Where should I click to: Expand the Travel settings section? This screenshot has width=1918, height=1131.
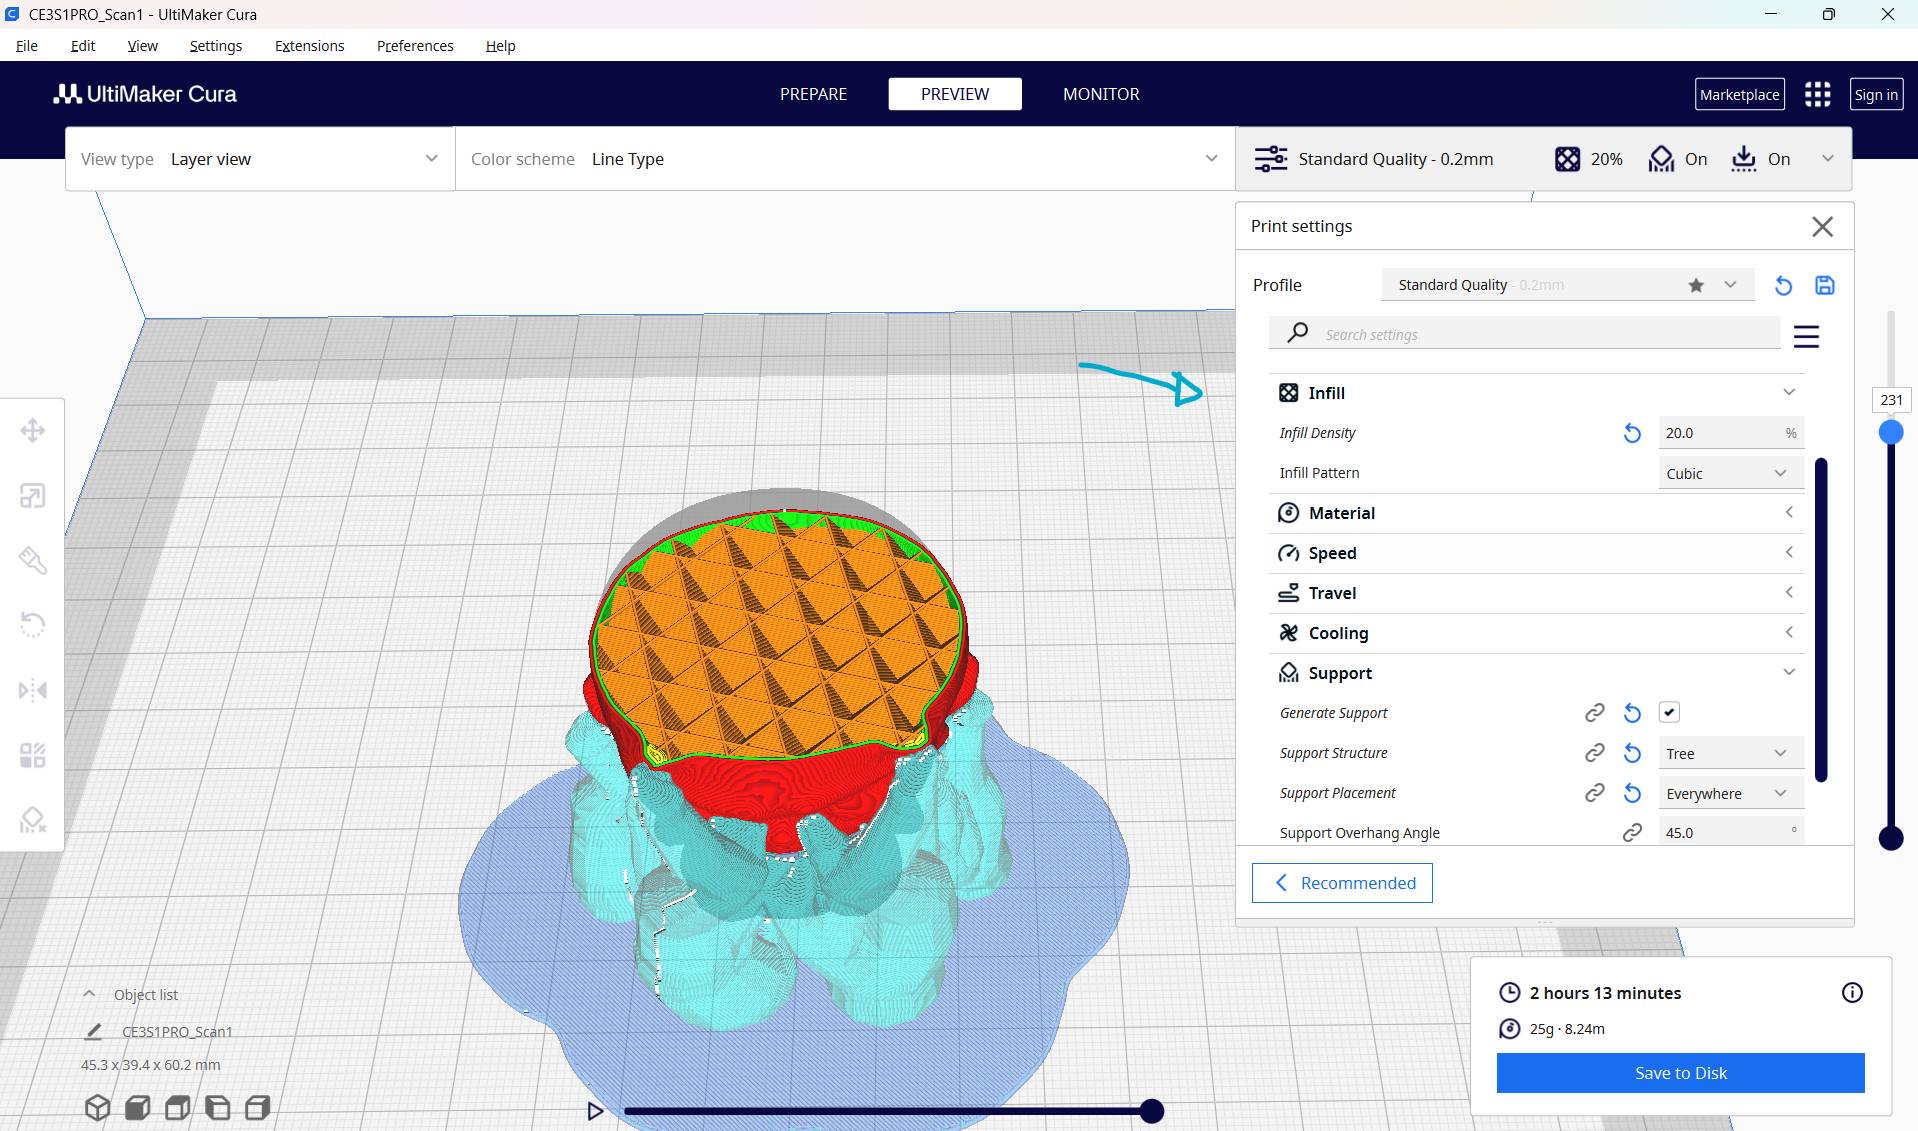(x=1538, y=593)
